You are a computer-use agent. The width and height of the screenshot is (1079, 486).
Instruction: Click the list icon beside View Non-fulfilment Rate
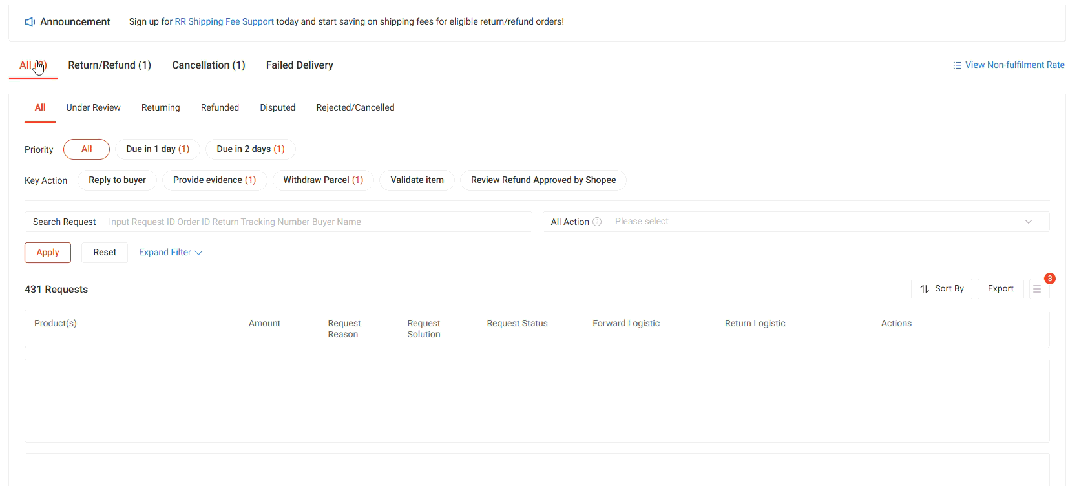(957, 65)
